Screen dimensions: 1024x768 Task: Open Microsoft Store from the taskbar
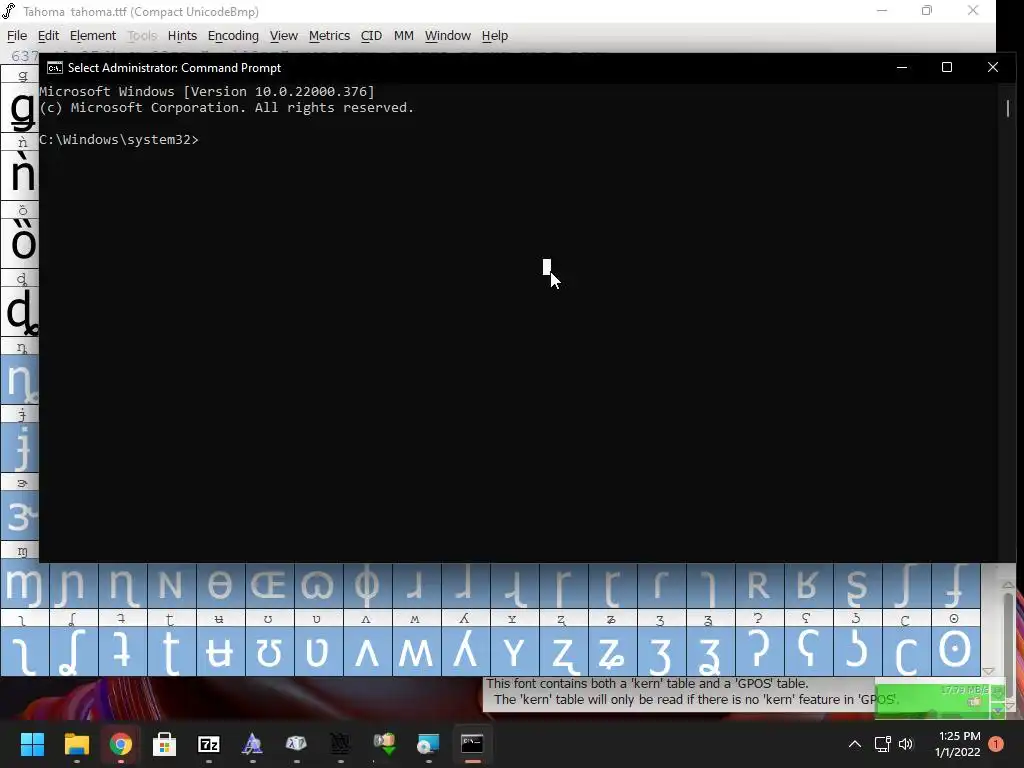click(165, 744)
